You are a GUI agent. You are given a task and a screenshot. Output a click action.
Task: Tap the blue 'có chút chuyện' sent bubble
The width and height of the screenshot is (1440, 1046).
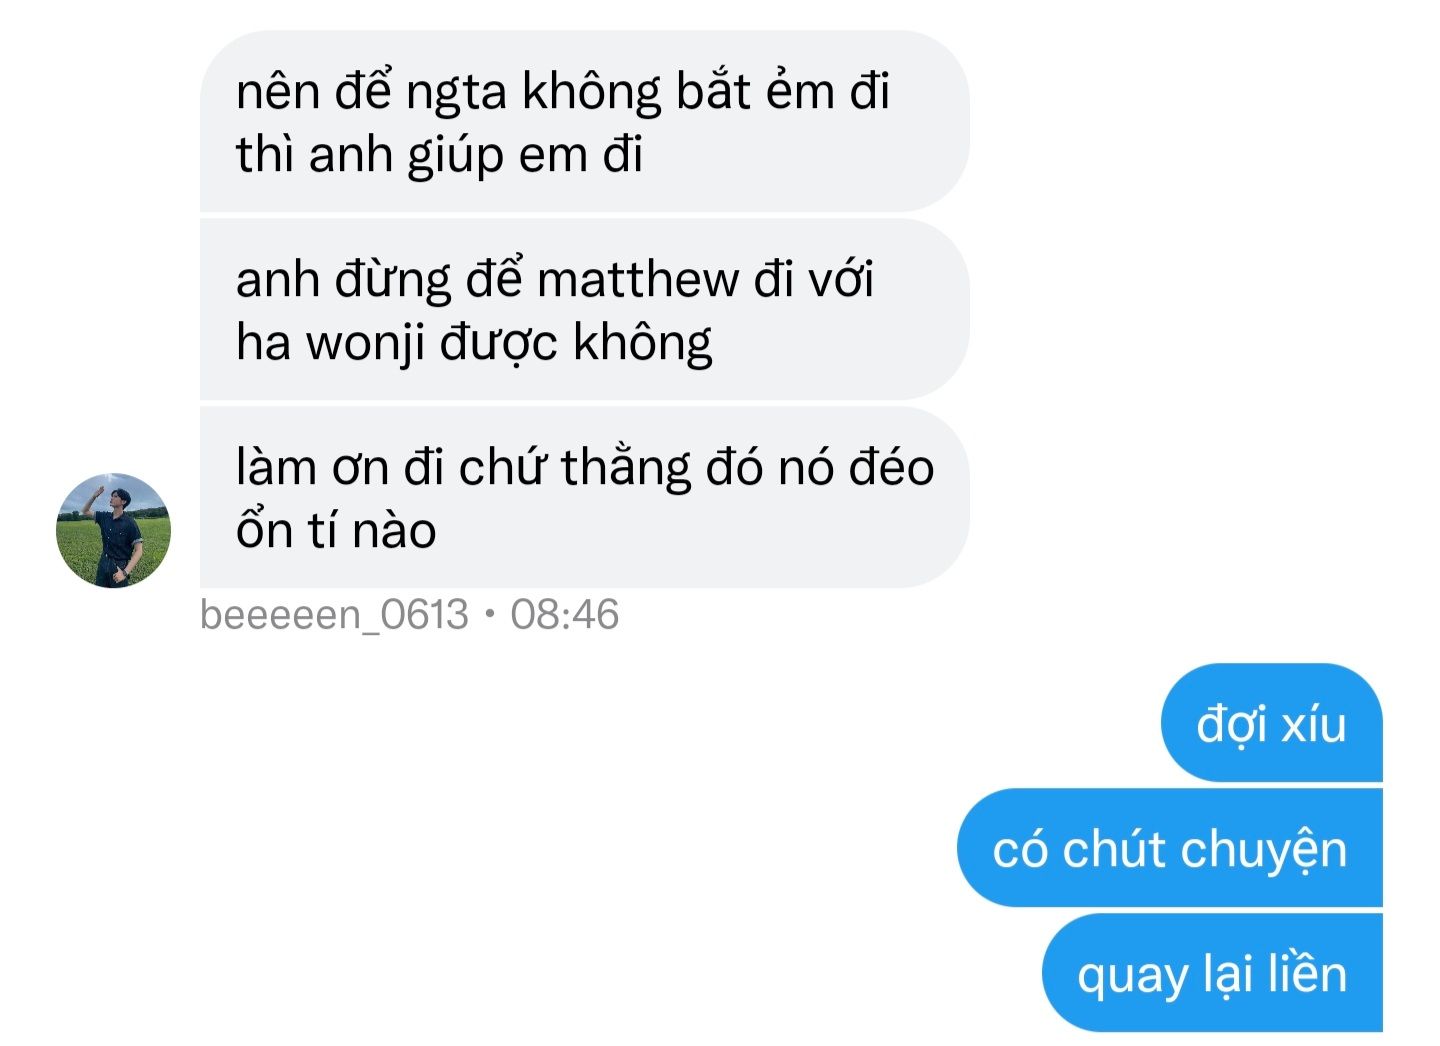click(1169, 848)
